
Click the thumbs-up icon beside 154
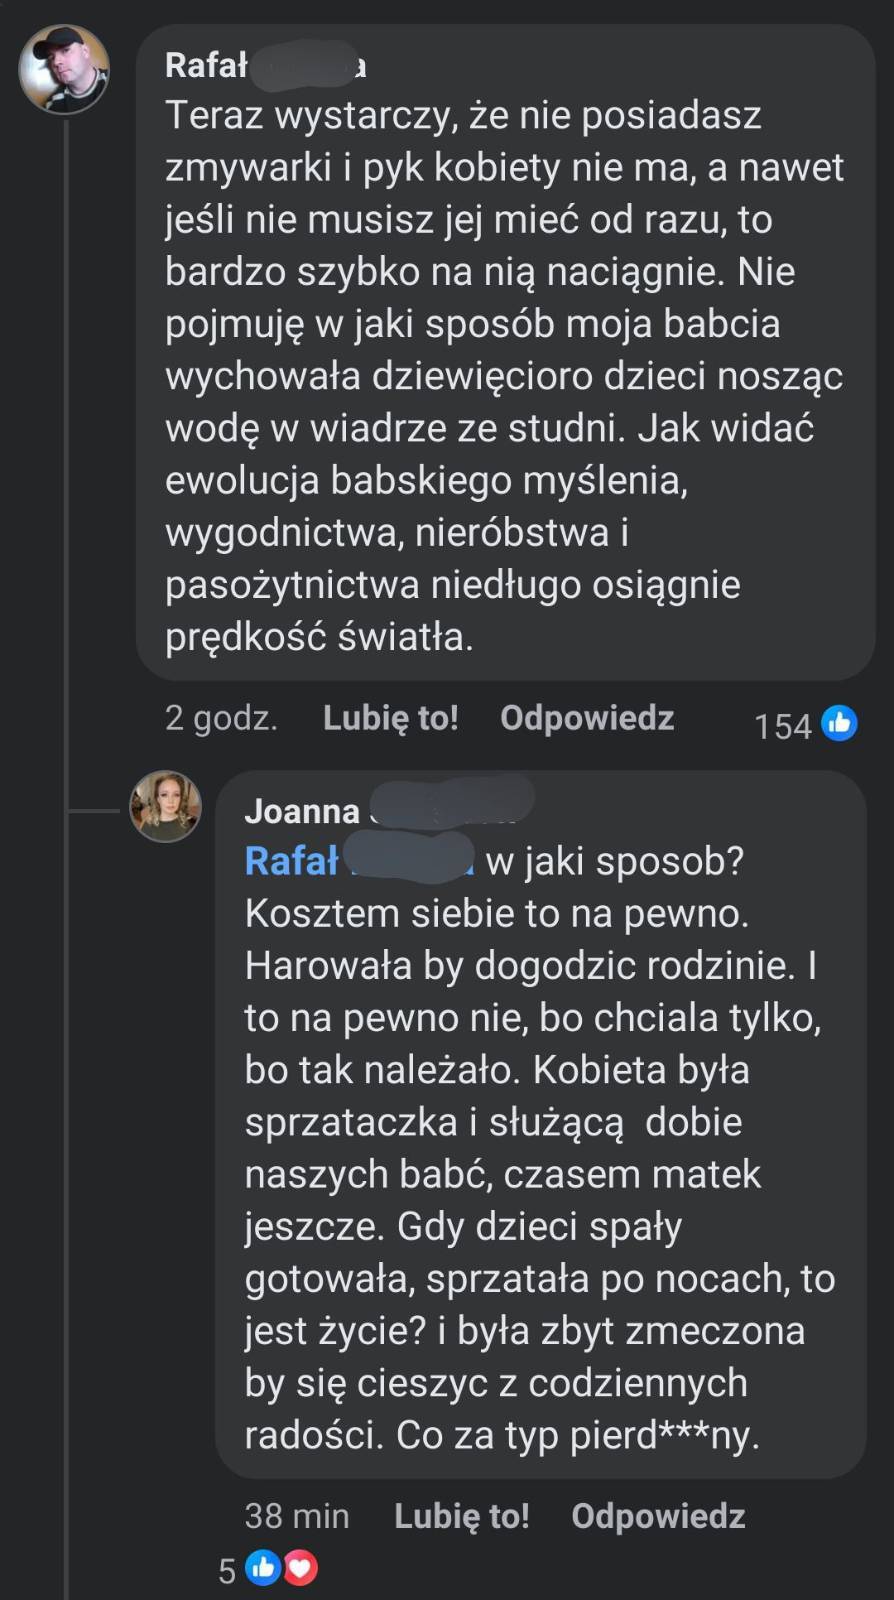(x=839, y=723)
